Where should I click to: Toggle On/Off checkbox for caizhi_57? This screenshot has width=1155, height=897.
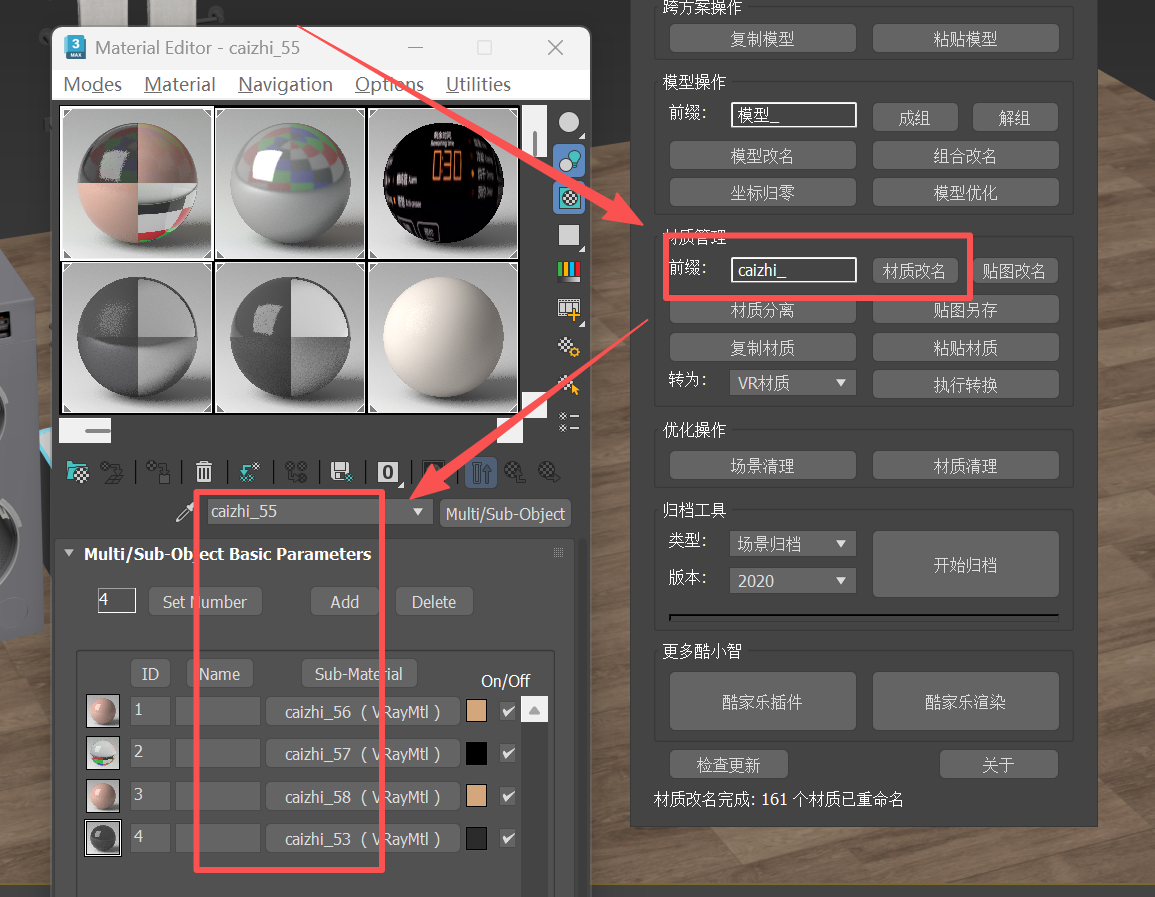click(x=508, y=753)
